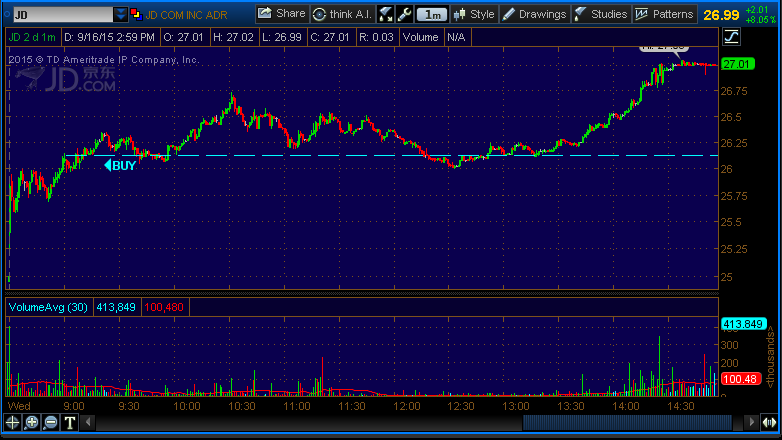This screenshot has height=440, width=782.
Task: Zoom in using the plus magnifier icon
Action: (x=32, y=423)
